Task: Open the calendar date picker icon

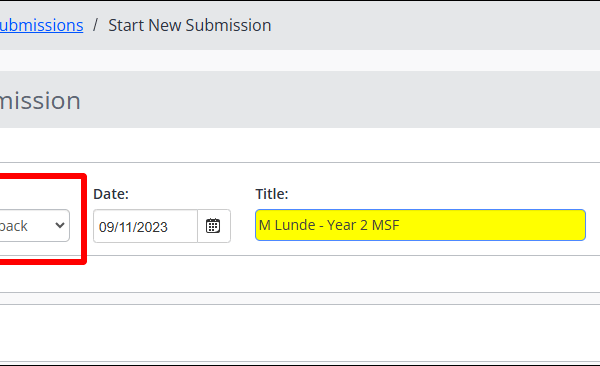Action: click(x=213, y=226)
